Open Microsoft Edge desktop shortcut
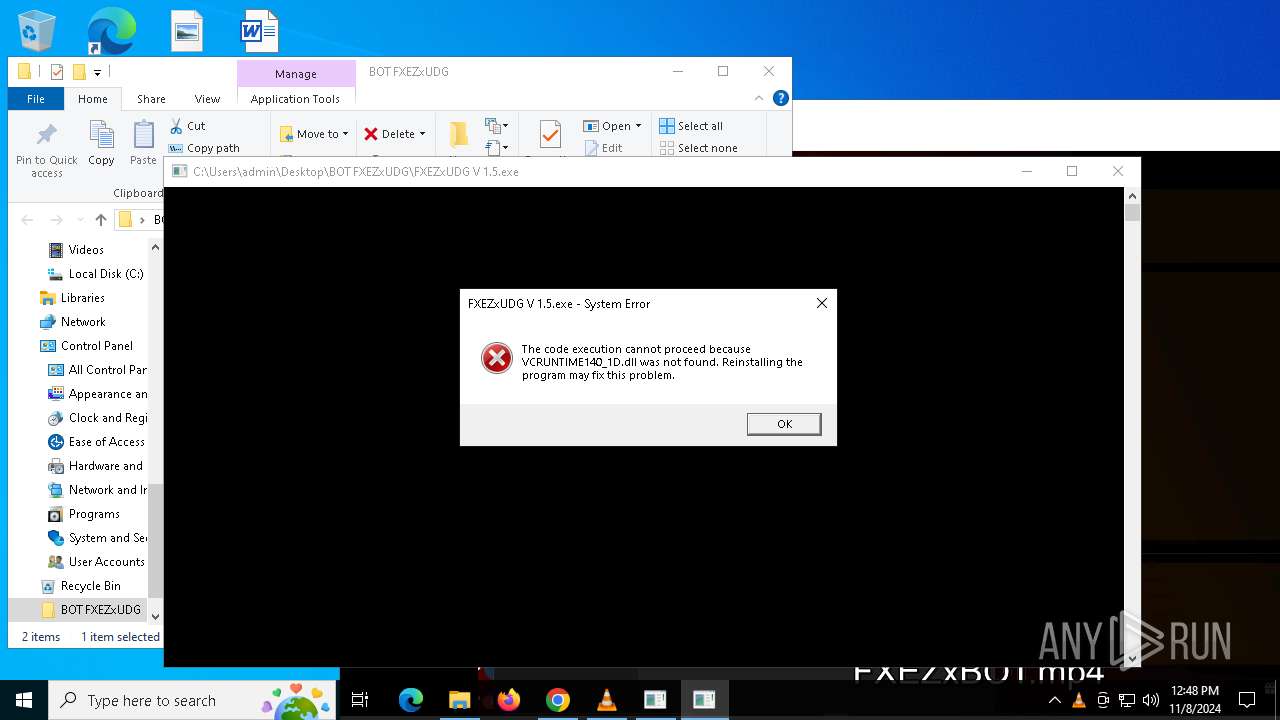The width and height of the screenshot is (1280, 720). 110,32
